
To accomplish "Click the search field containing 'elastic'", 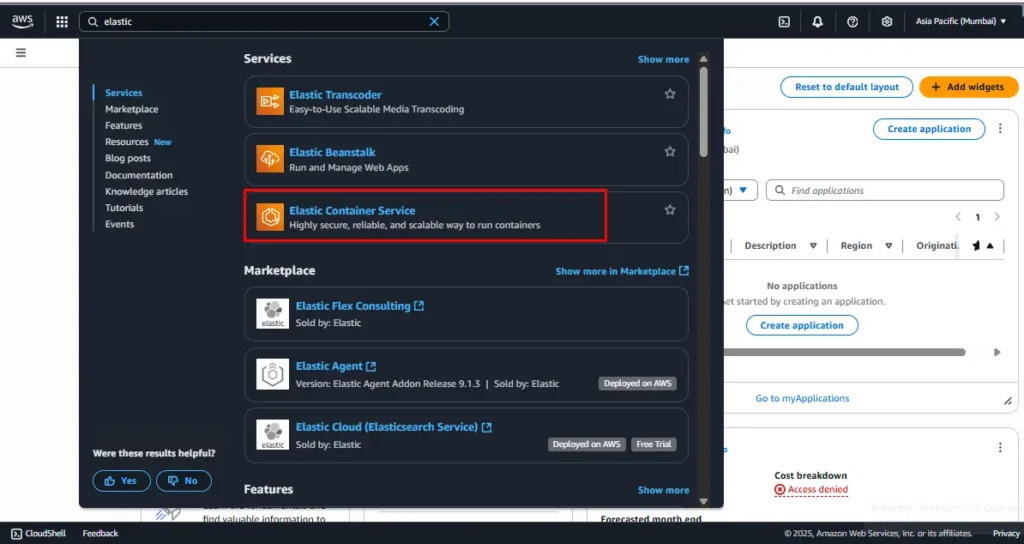I will point(264,22).
